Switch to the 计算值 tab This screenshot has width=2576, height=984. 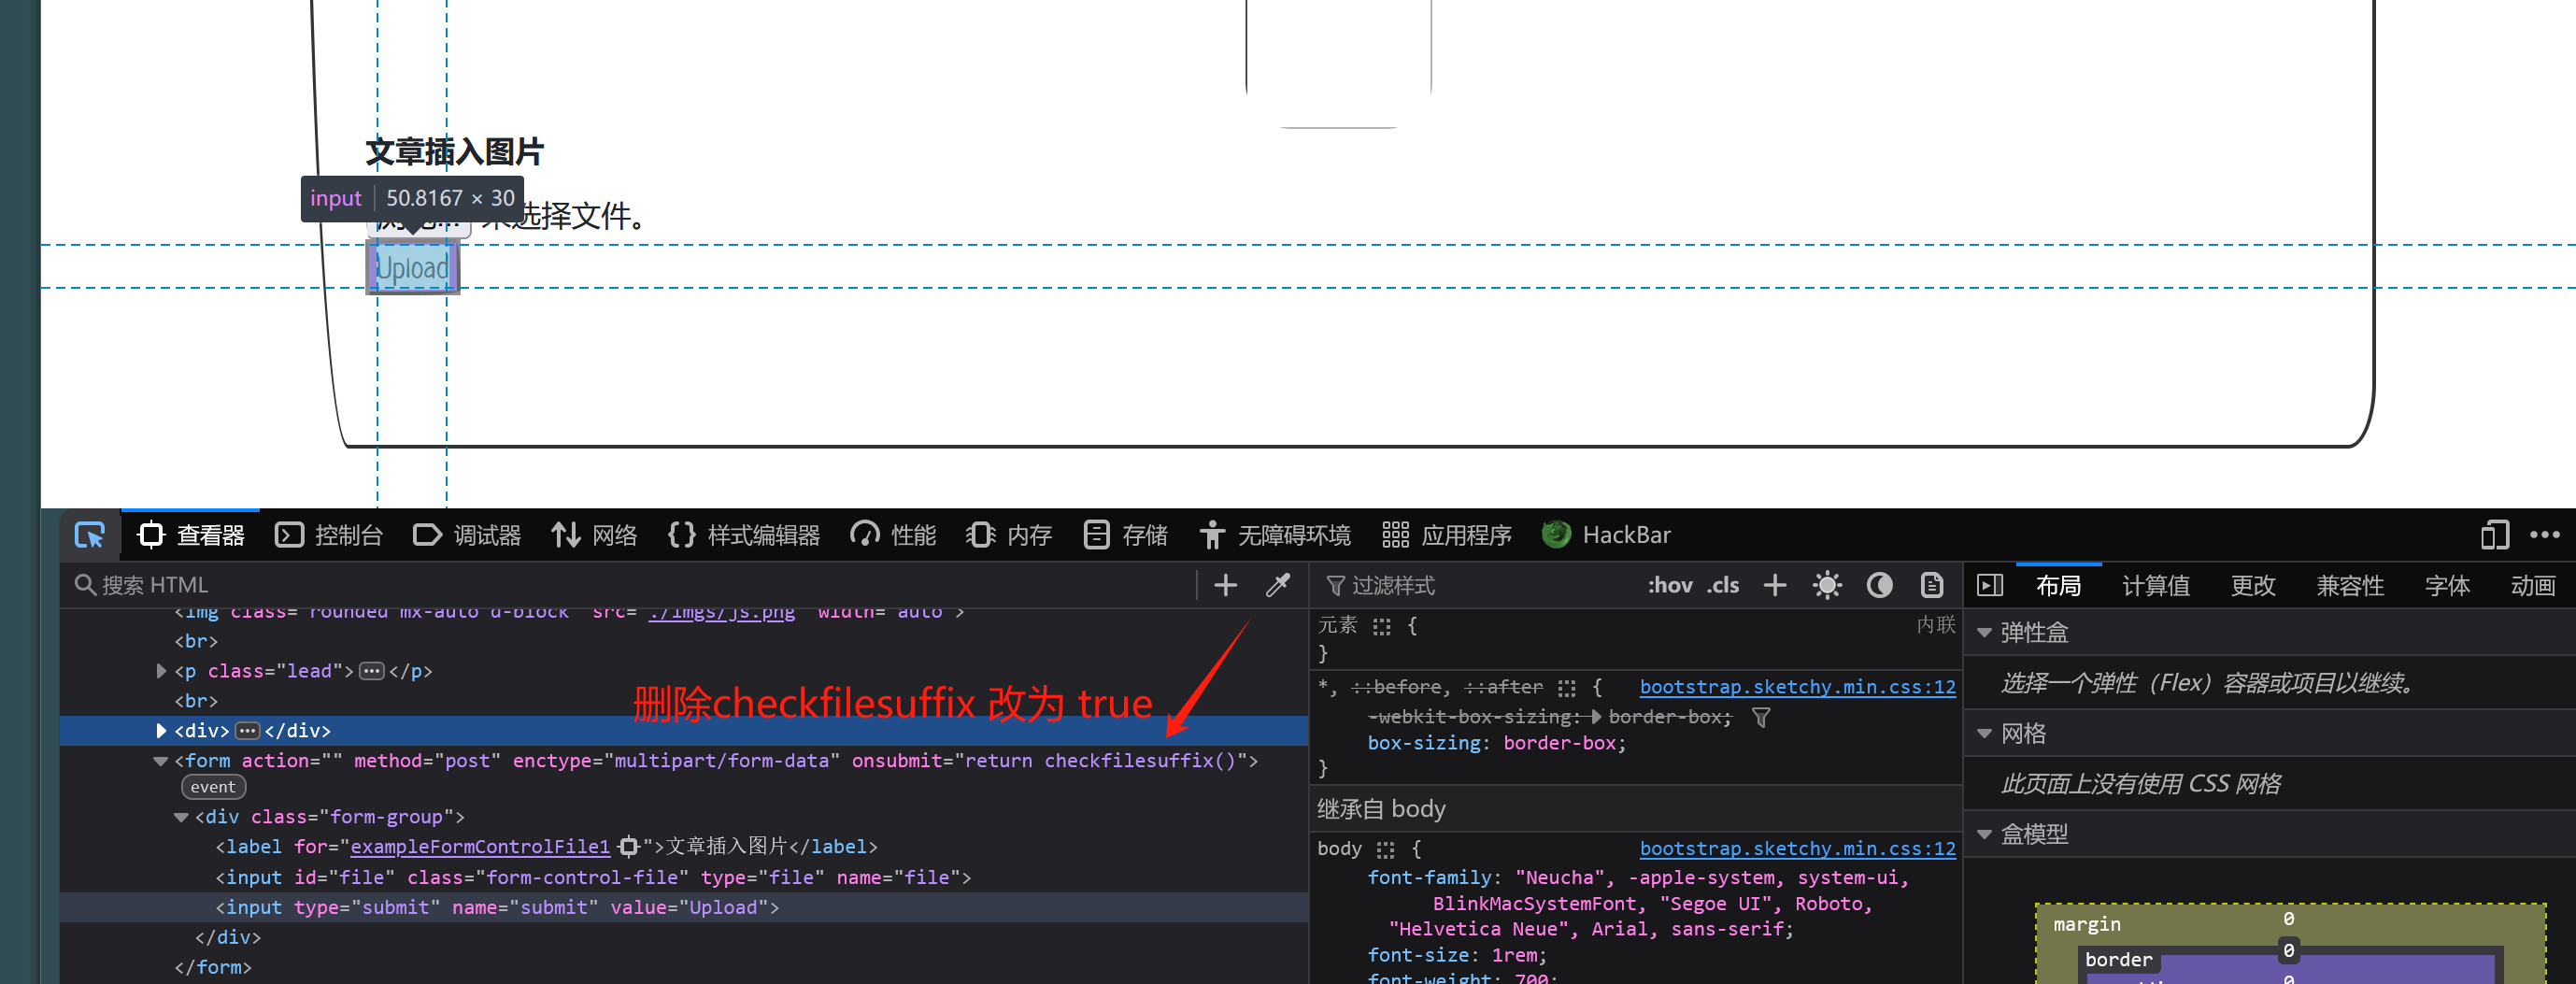click(2155, 585)
